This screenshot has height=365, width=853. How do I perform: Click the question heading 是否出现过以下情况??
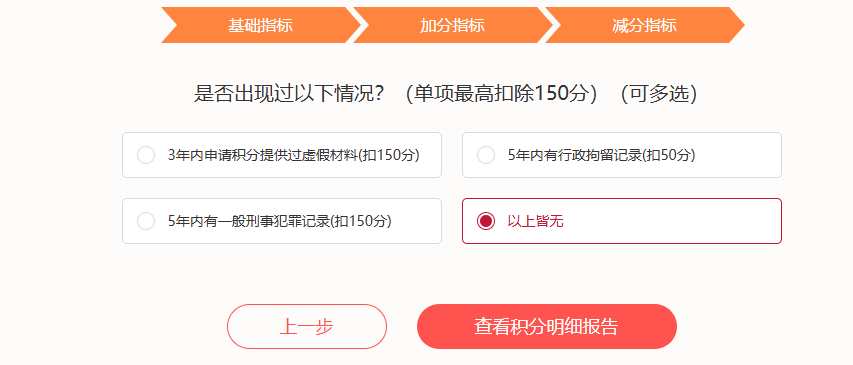pos(289,94)
